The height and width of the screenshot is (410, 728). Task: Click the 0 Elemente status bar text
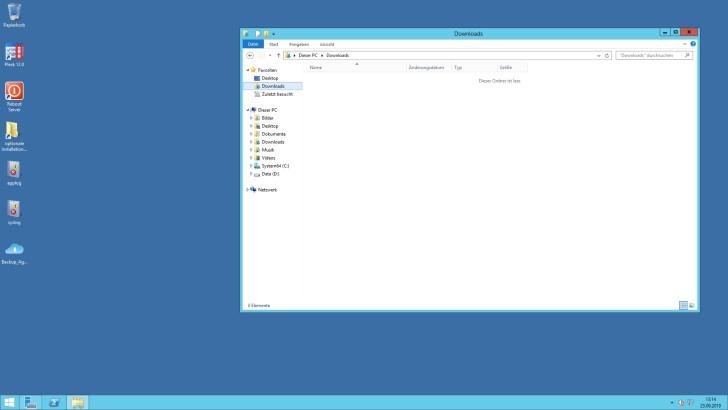(x=259, y=306)
